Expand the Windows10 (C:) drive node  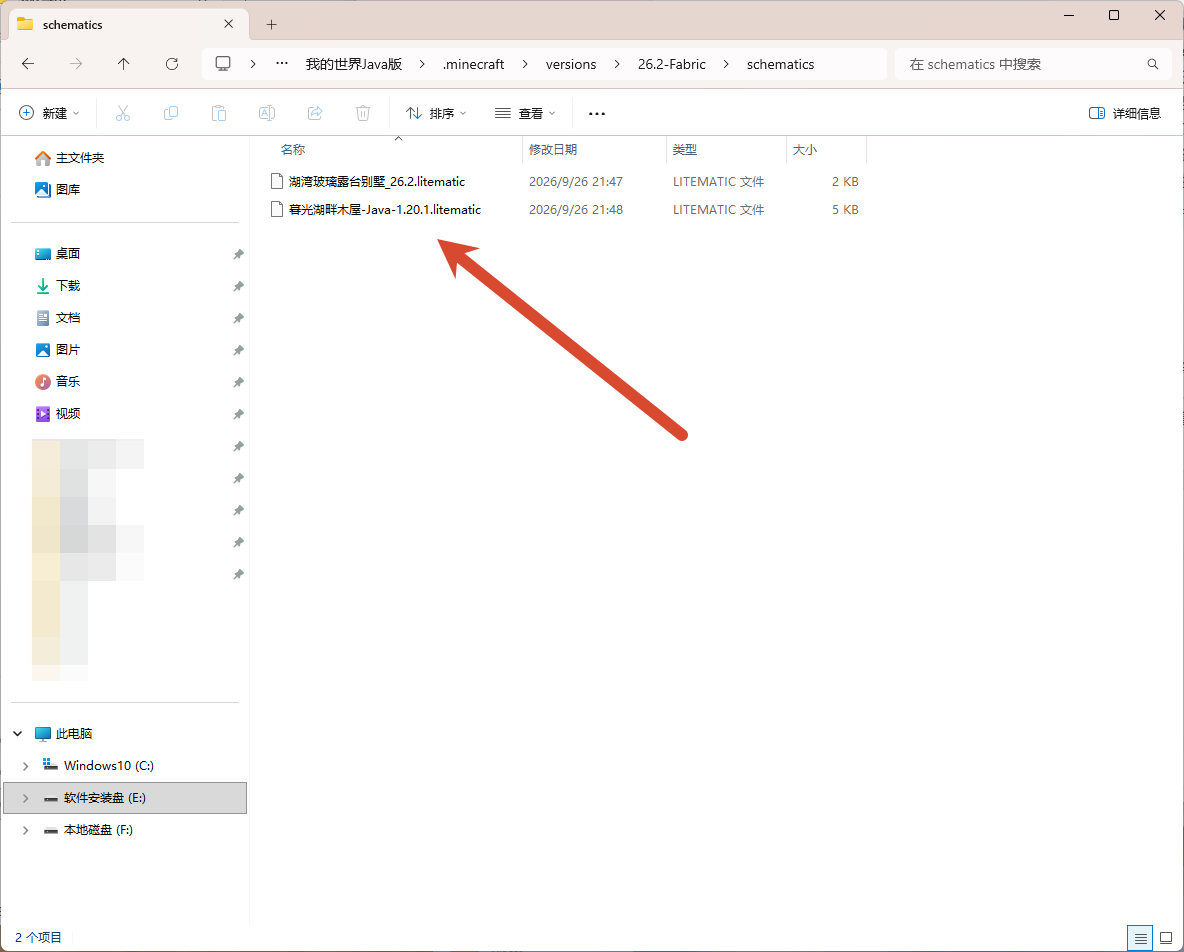tap(26, 766)
